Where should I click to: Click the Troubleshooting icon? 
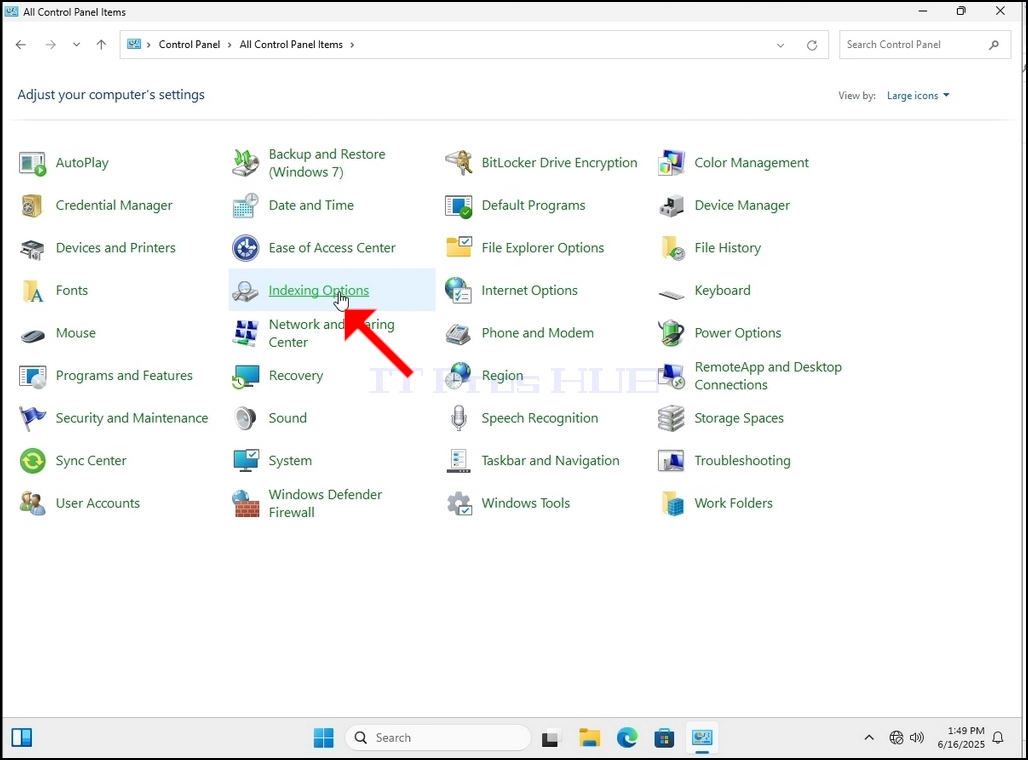click(671, 461)
